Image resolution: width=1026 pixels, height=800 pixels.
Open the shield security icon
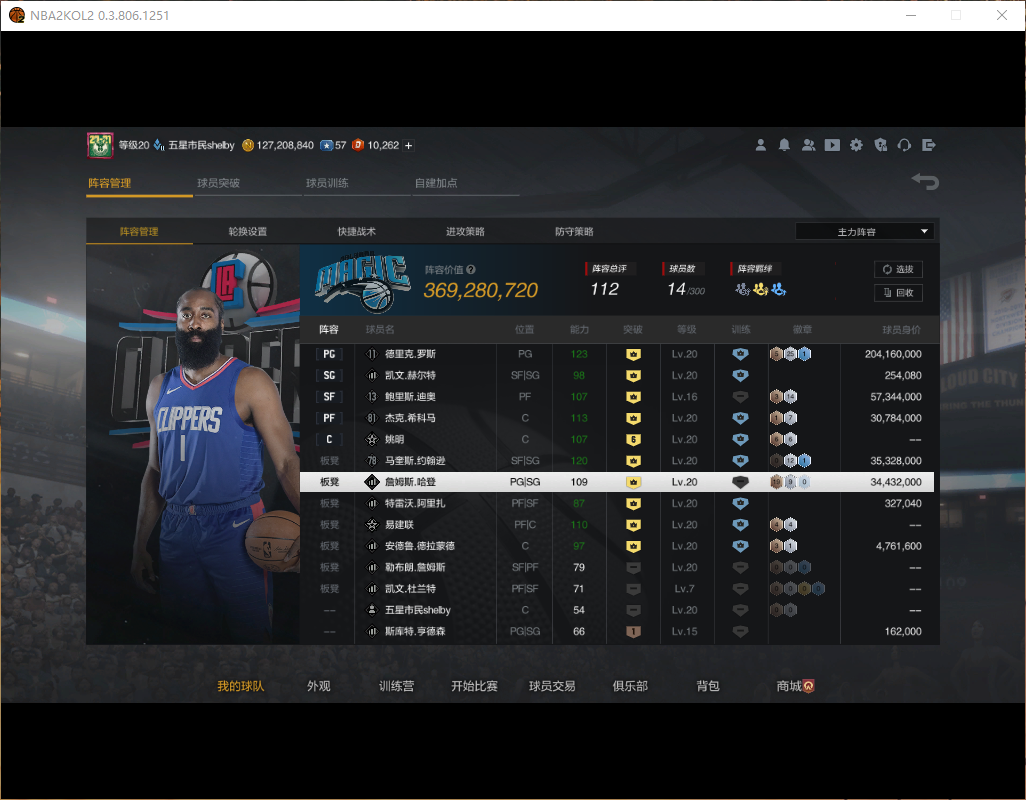(x=881, y=145)
